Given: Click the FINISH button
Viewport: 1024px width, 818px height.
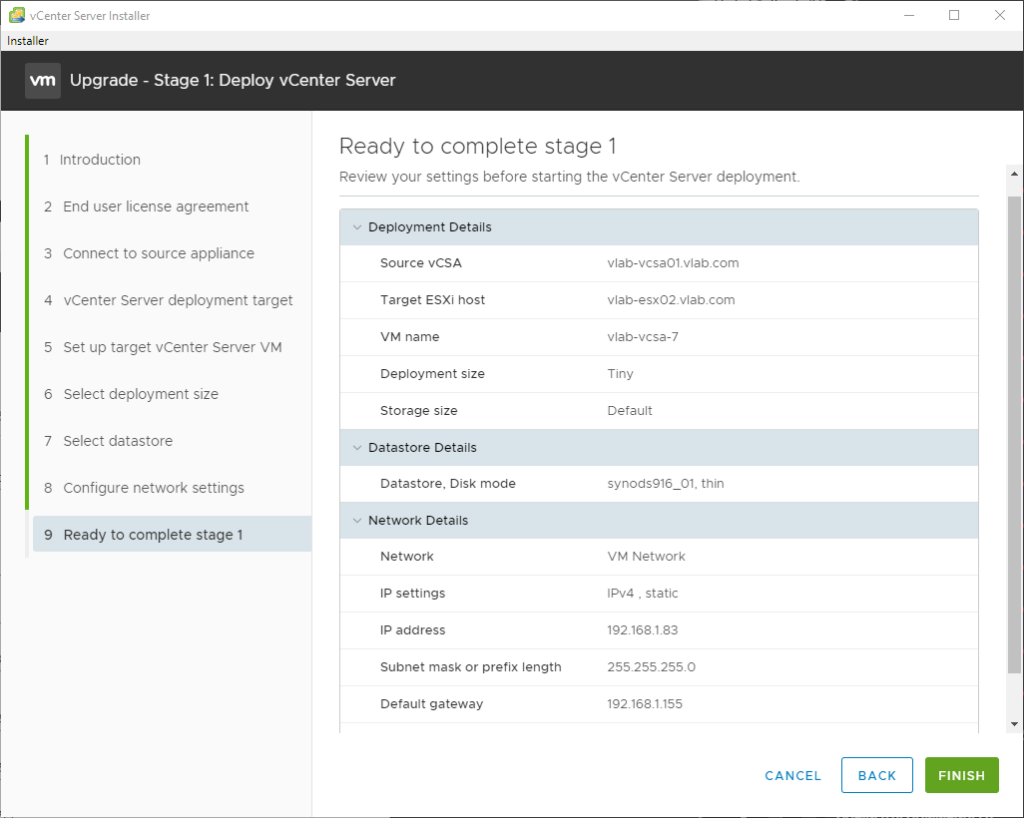Looking at the screenshot, I should pyautogui.click(x=961, y=776).
